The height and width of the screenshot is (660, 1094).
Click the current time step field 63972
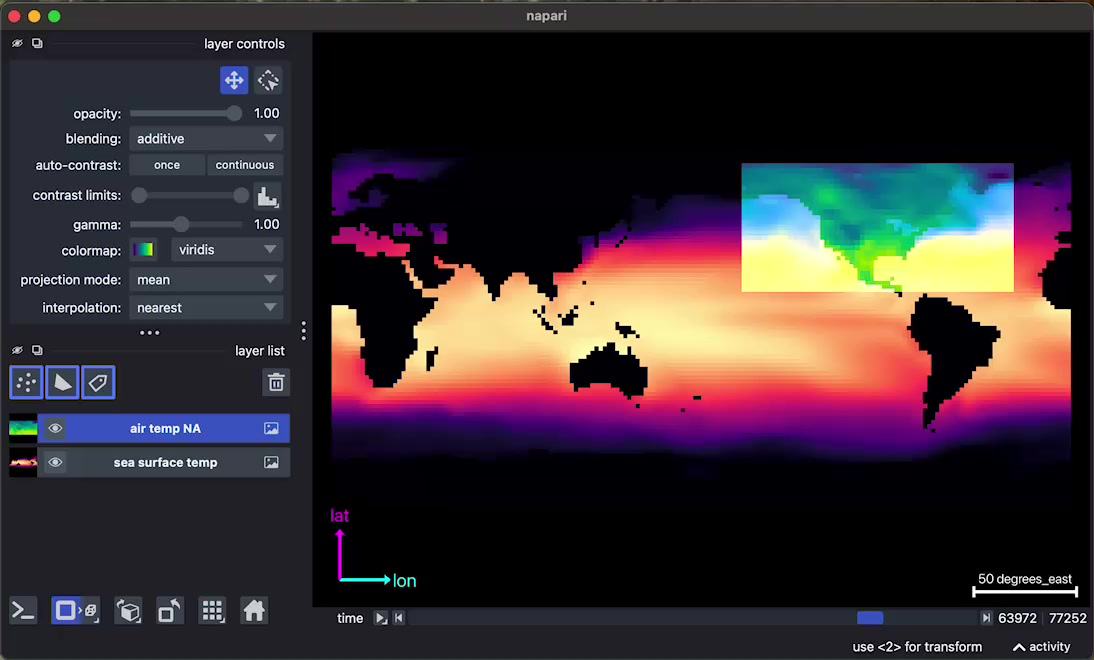pos(1017,618)
